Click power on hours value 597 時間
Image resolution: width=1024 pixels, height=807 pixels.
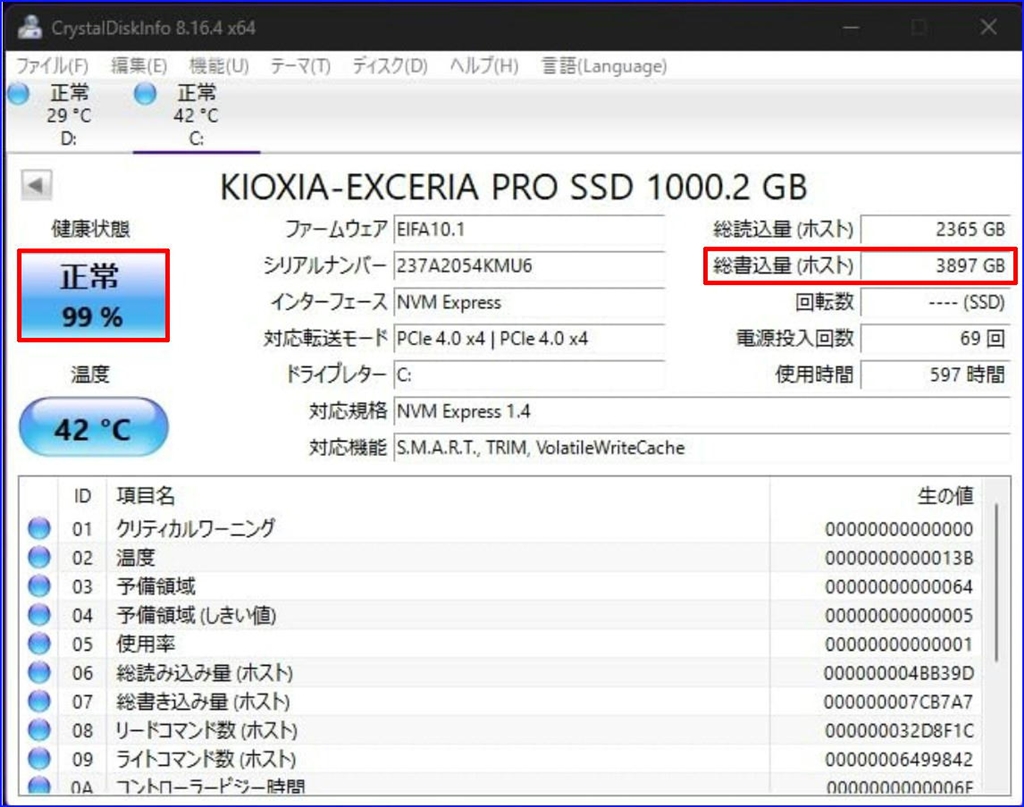[935, 375]
